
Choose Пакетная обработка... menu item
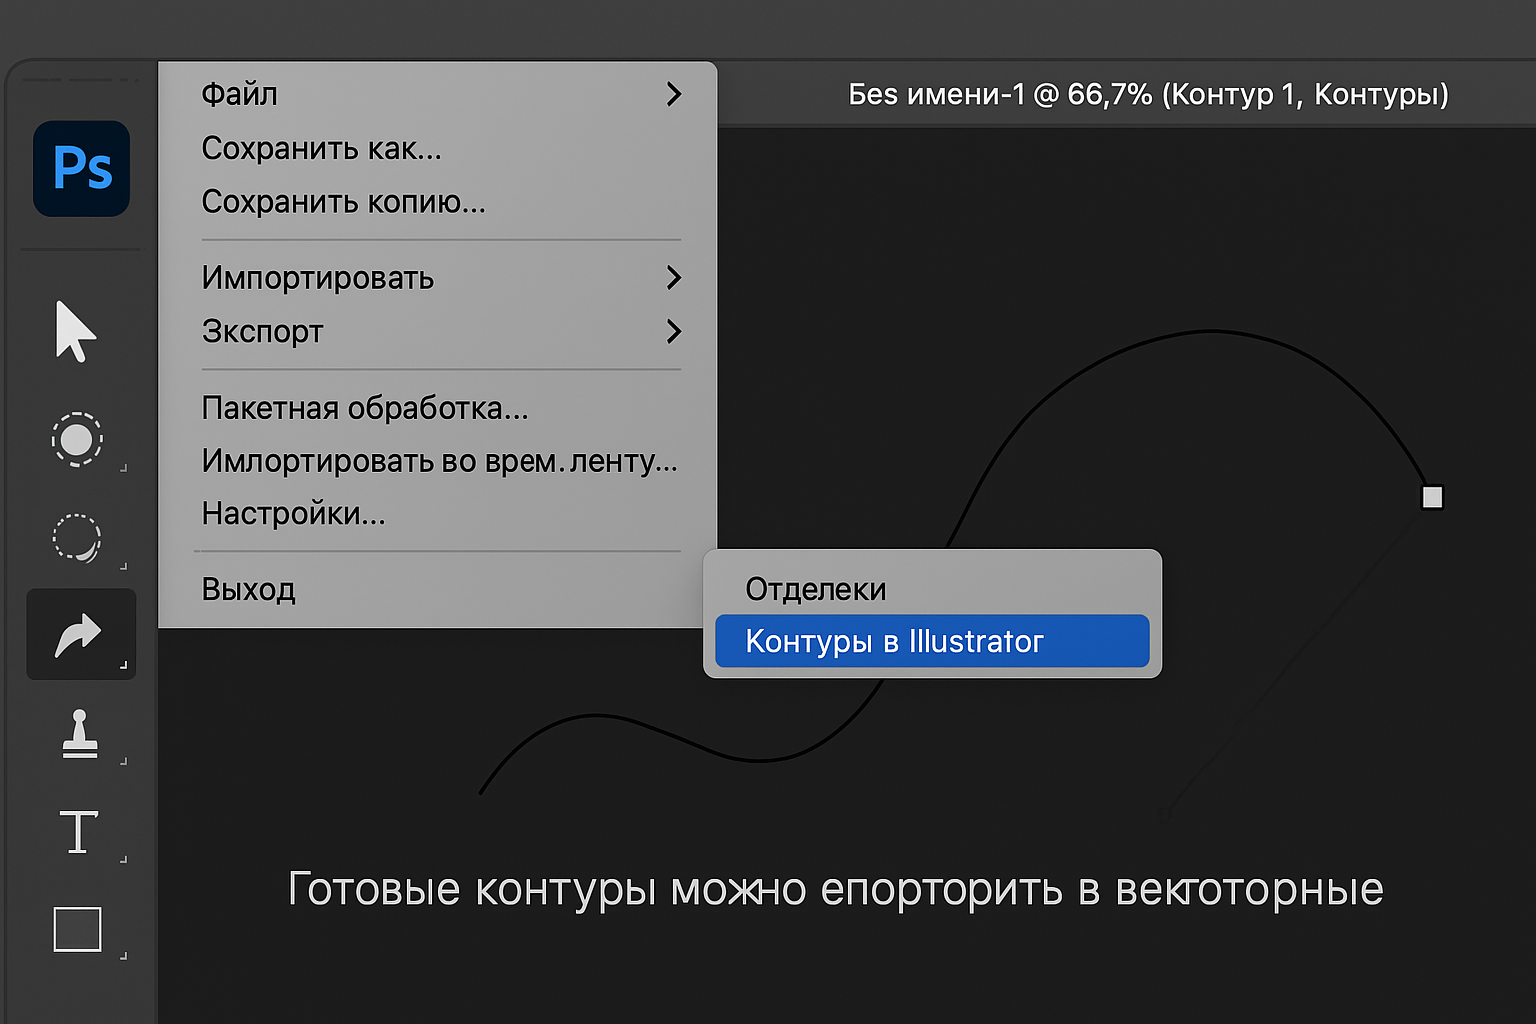438,408
